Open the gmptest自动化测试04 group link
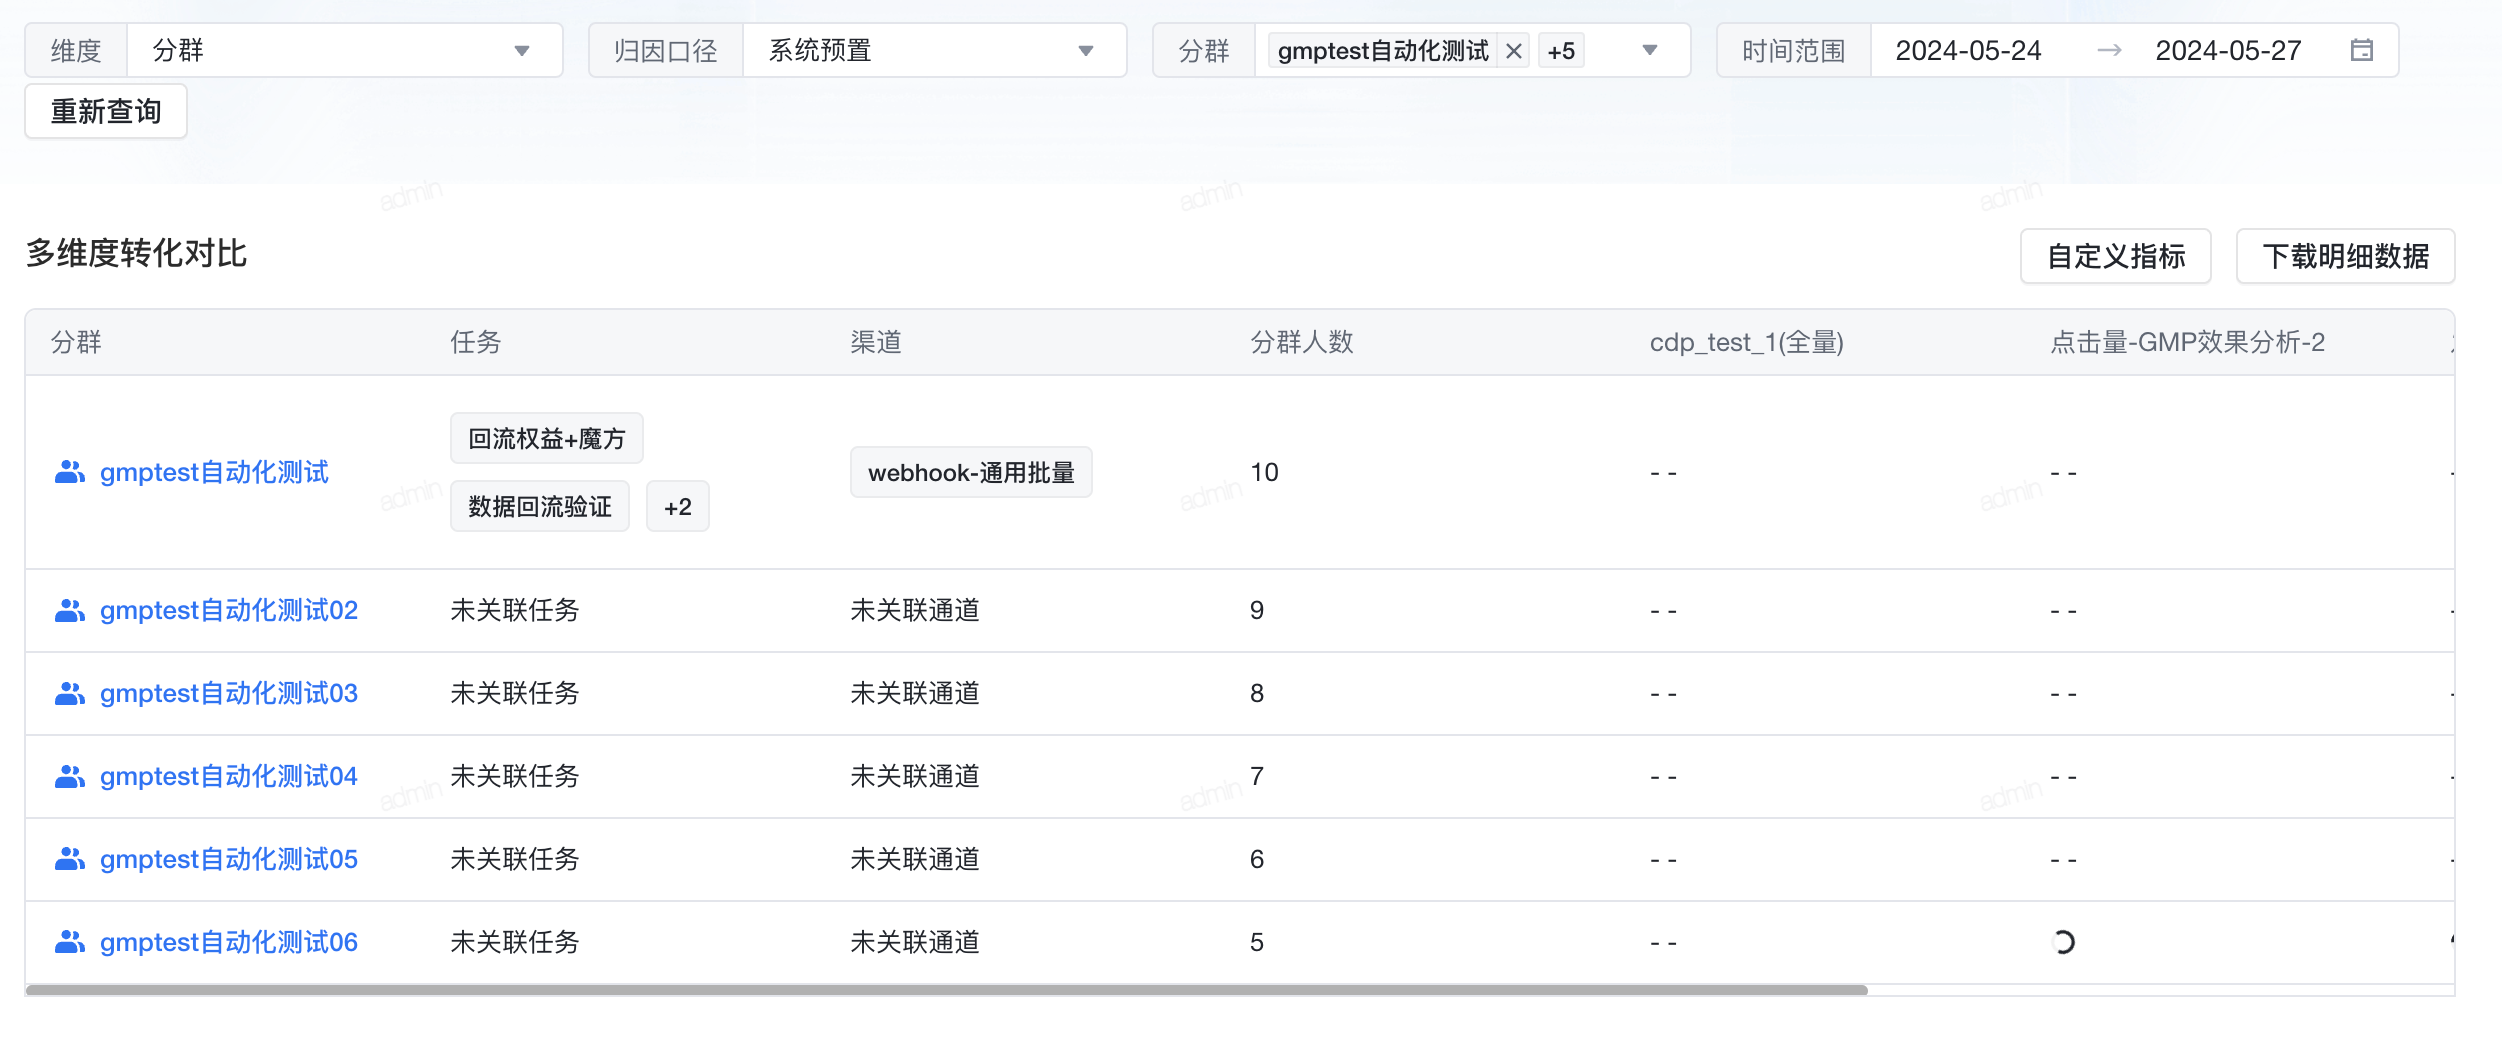 coord(229,776)
